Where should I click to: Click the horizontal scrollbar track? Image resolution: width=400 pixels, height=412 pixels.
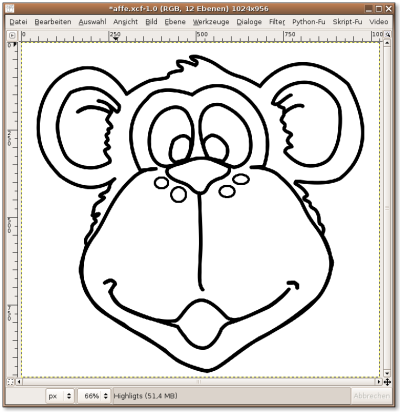(x=199, y=382)
